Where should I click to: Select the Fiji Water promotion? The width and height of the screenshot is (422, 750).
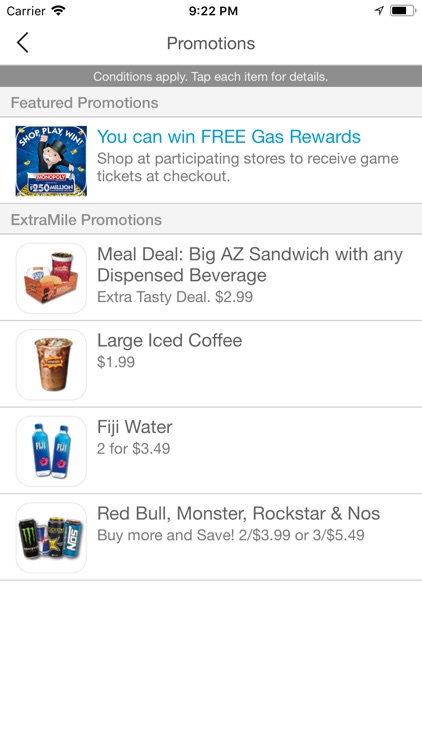click(x=211, y=451)
